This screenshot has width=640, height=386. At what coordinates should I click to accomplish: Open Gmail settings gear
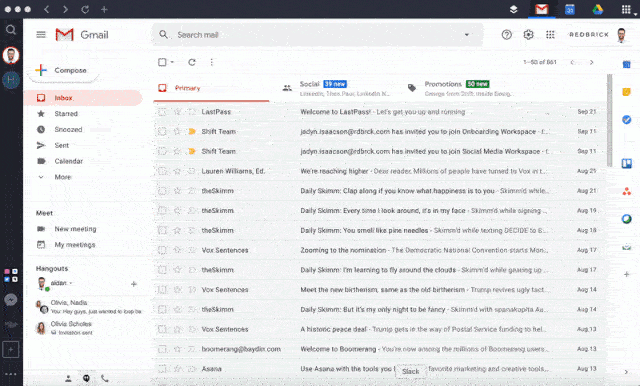(528, 35)
